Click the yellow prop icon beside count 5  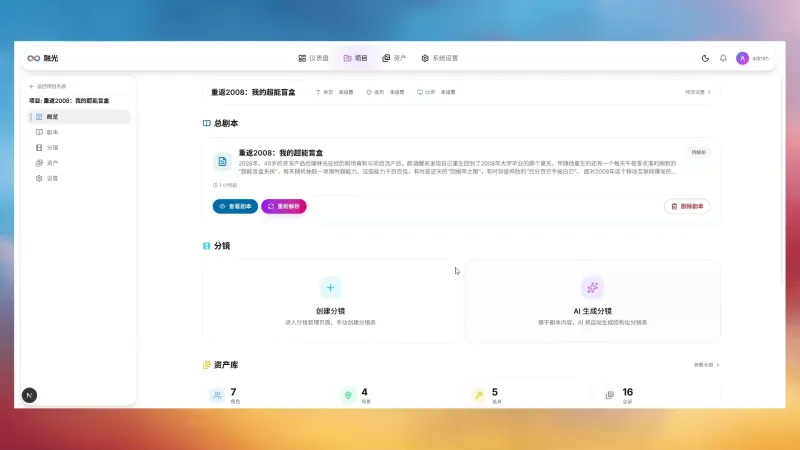(479, 395)
